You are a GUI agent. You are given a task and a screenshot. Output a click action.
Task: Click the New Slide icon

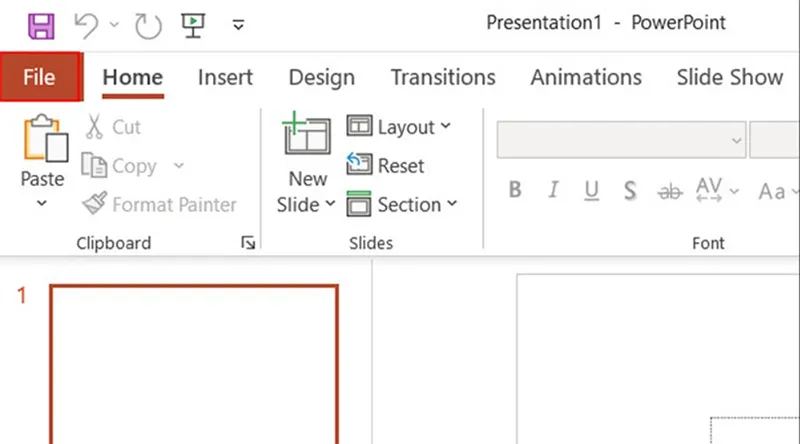coord(307,135)
